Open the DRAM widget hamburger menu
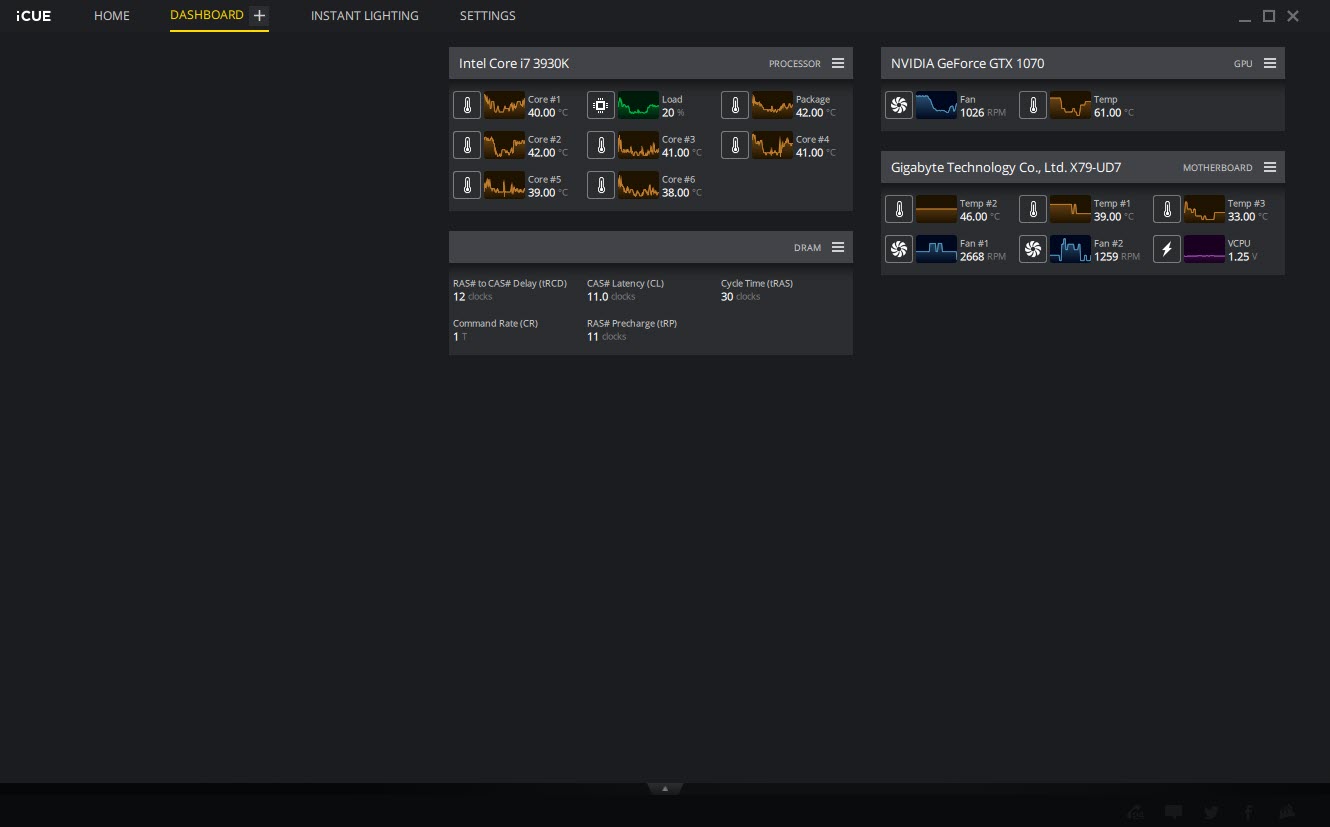The height and width of the screenshot is (827, 1330). pyautogui.click(x=838, y=247)
